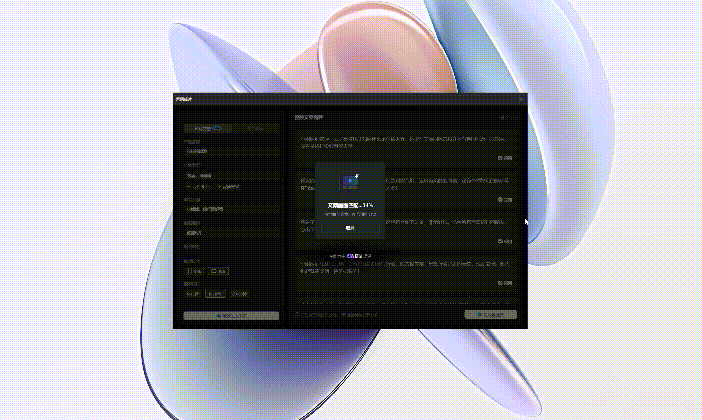Viewport: 702px width, 420px height.
Task: Click the video icon in the progress popup
Action: coord(350,181)
